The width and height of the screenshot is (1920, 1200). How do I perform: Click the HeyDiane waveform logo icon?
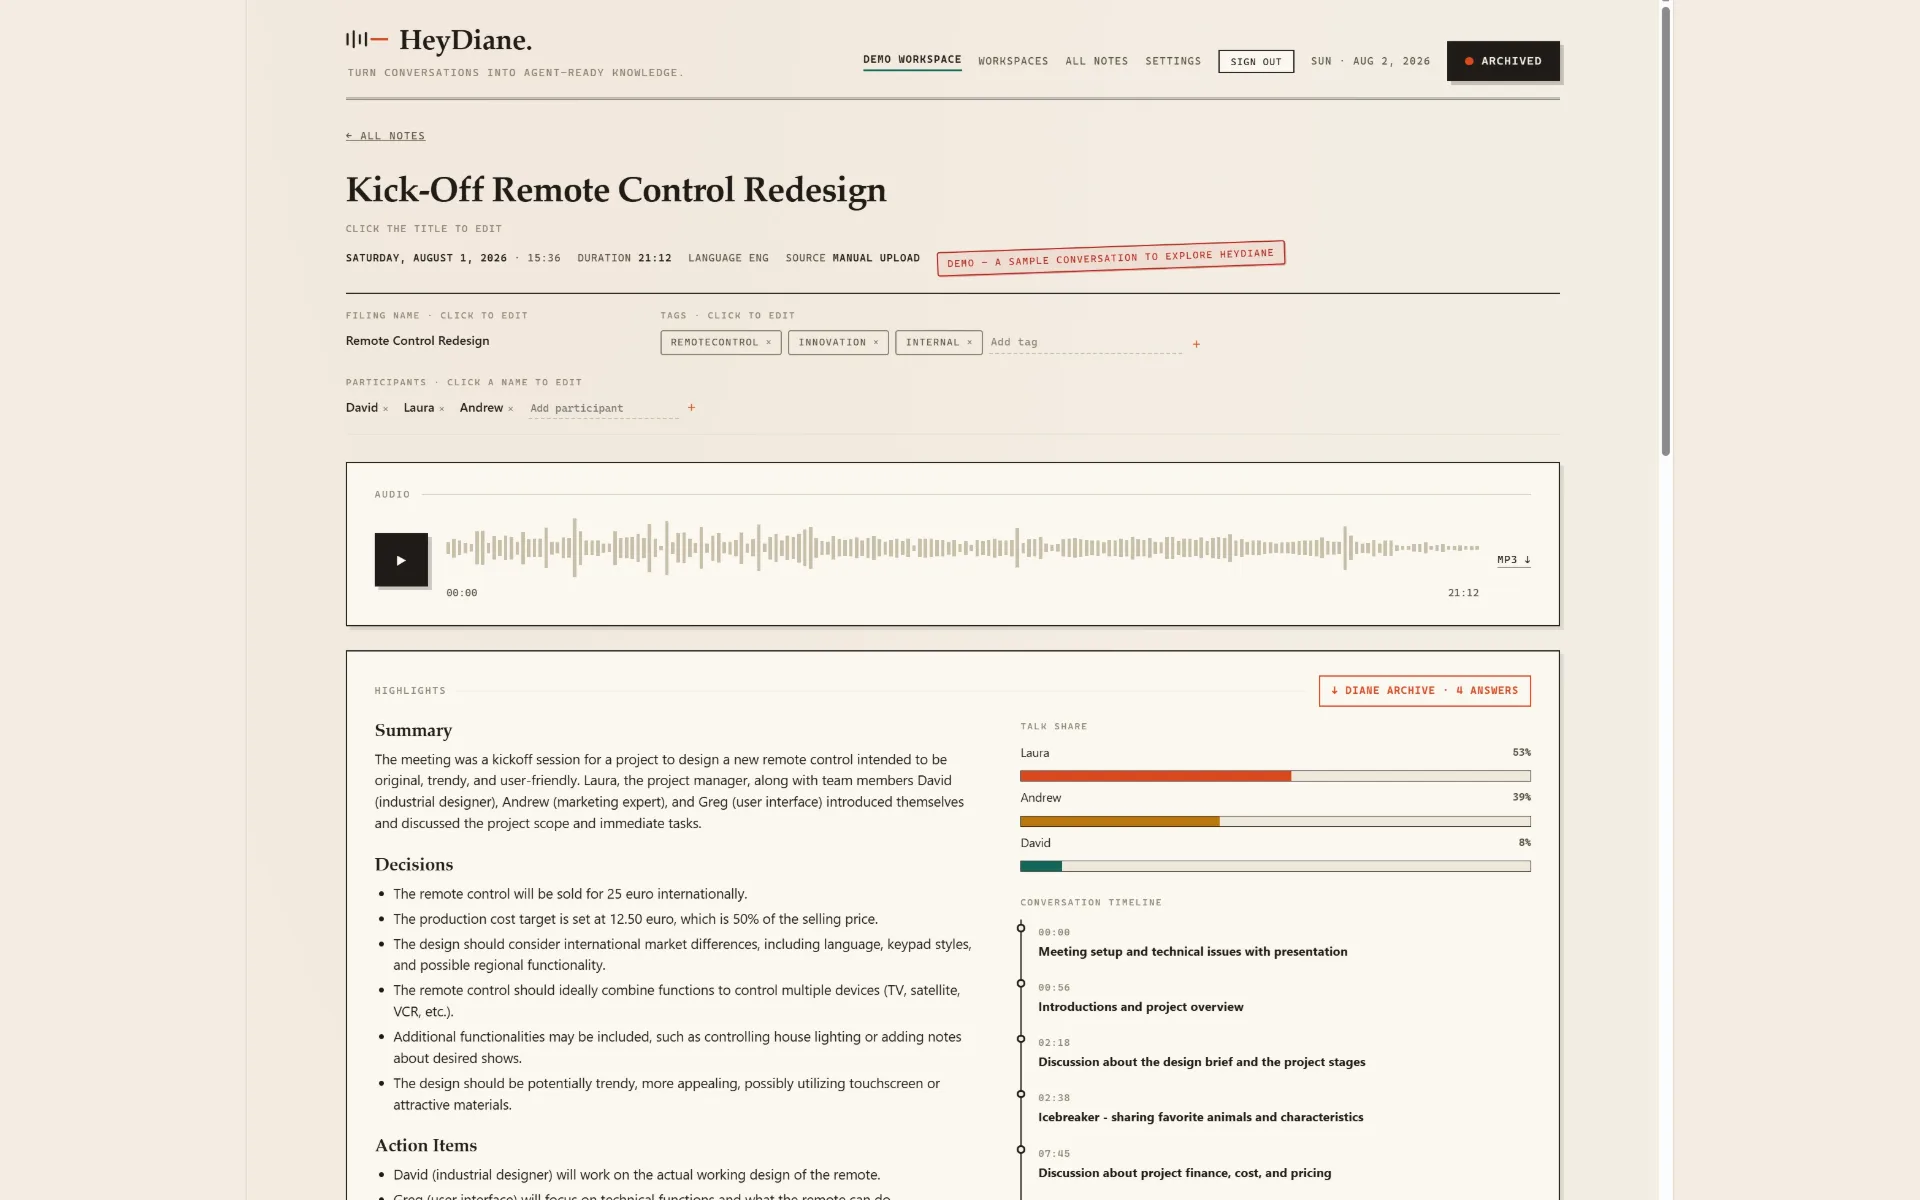pos(366,40)
